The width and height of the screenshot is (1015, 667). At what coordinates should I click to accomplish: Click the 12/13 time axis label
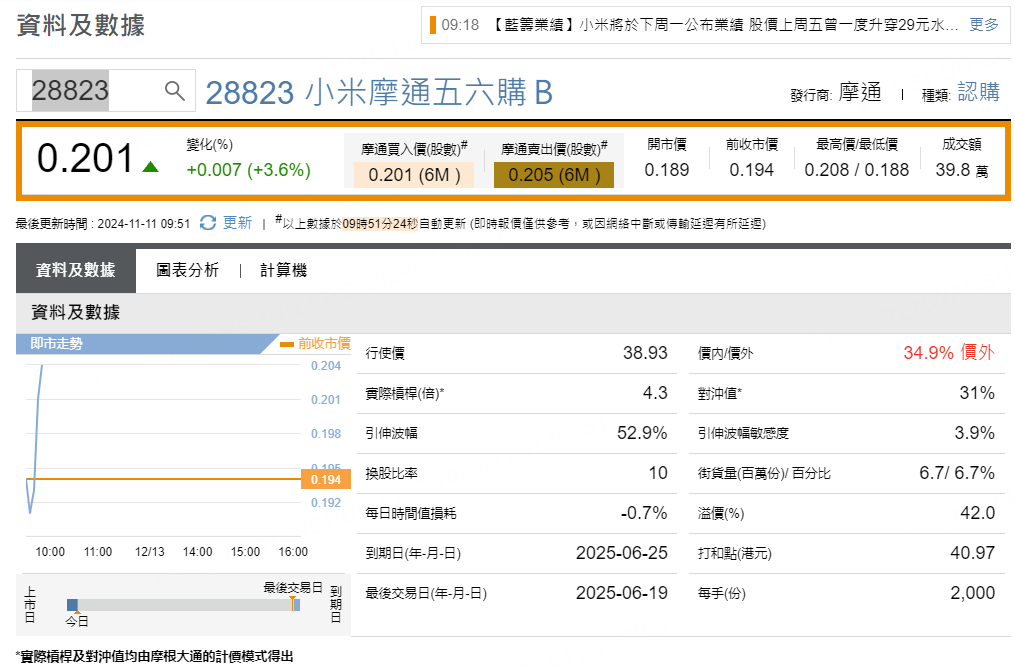point(150,552)
